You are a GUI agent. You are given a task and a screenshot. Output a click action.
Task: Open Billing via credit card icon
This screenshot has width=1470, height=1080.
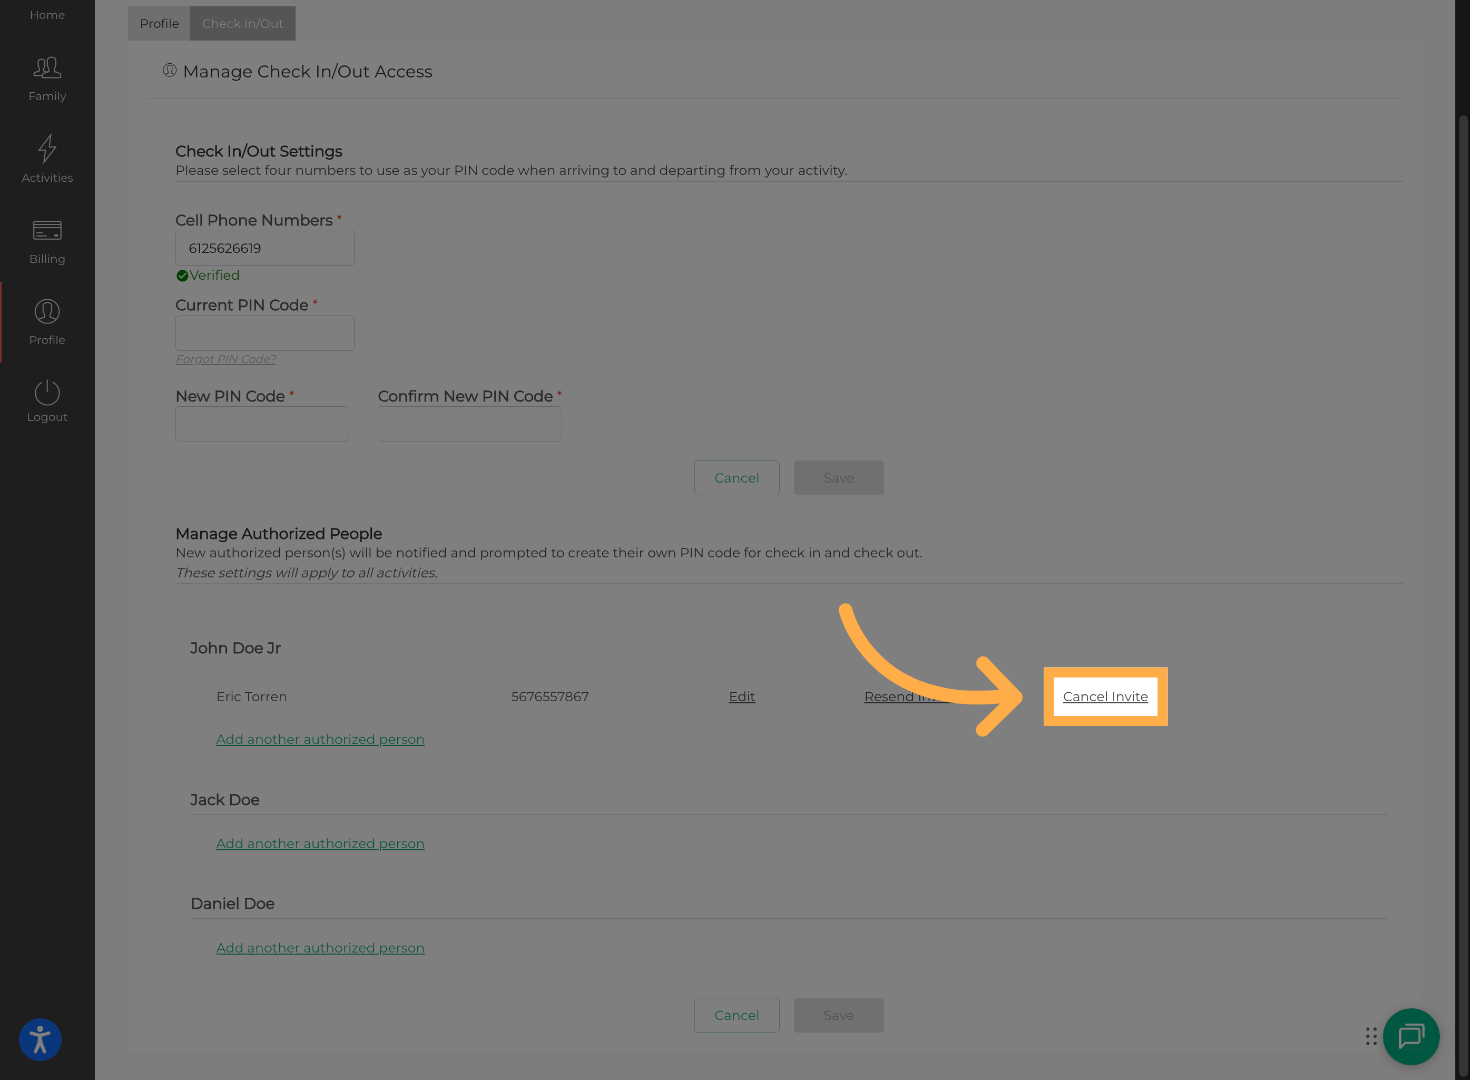[x=47, y=231]
